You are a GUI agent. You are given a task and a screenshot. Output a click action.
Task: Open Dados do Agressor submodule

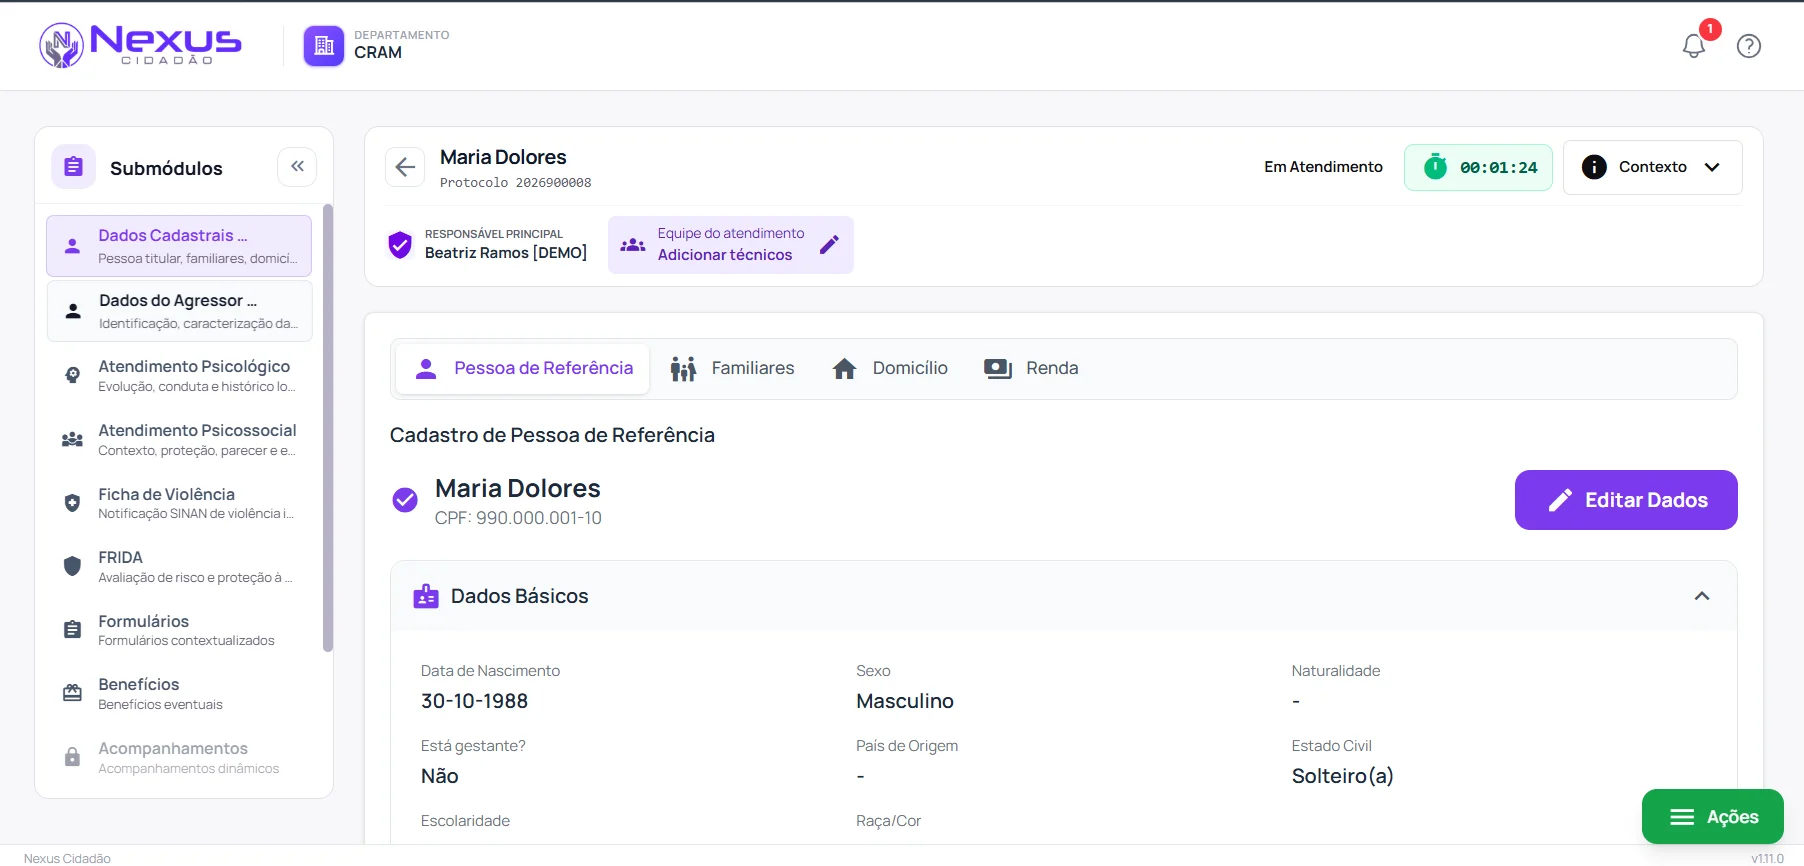pos(179,311)
